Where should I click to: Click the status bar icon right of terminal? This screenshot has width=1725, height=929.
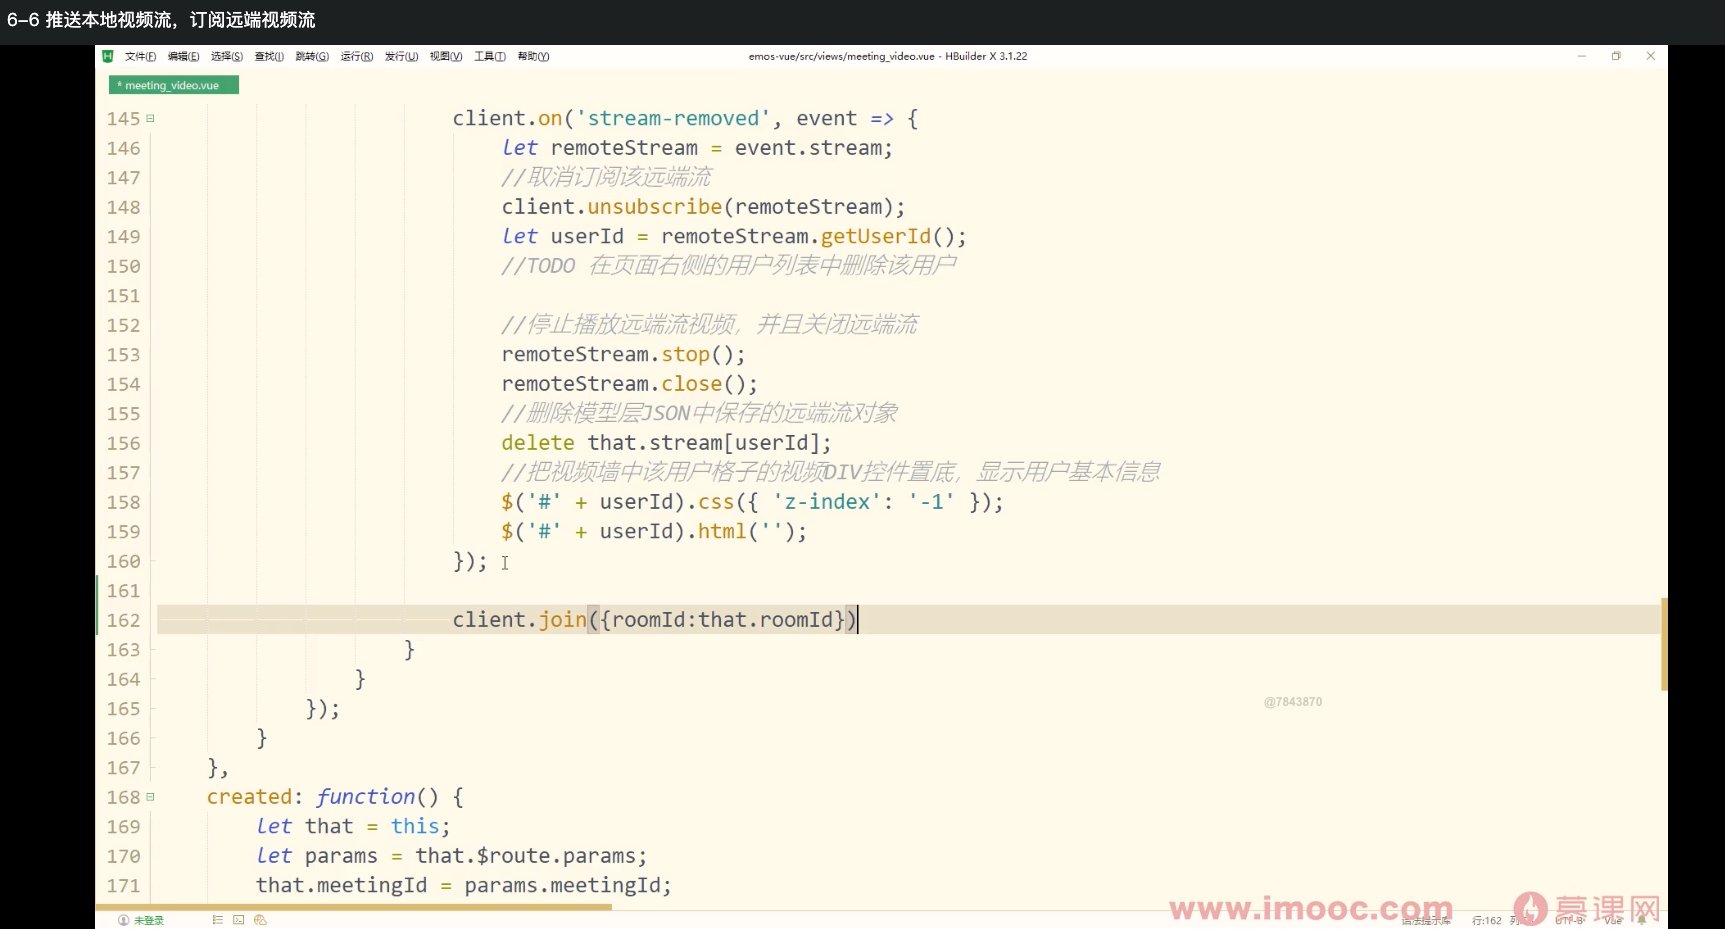point(260,920)
